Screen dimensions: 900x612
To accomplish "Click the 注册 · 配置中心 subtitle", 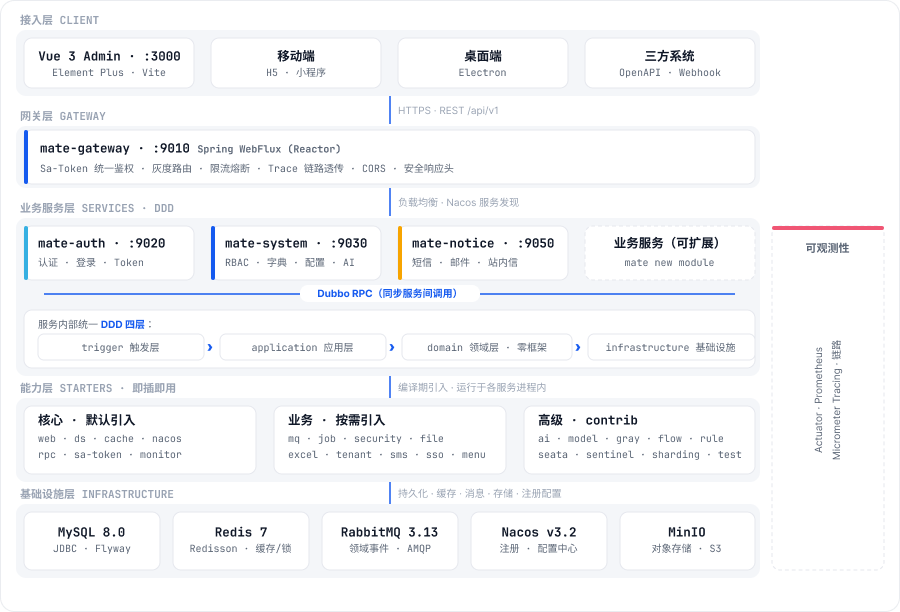I will coord(538,548).
